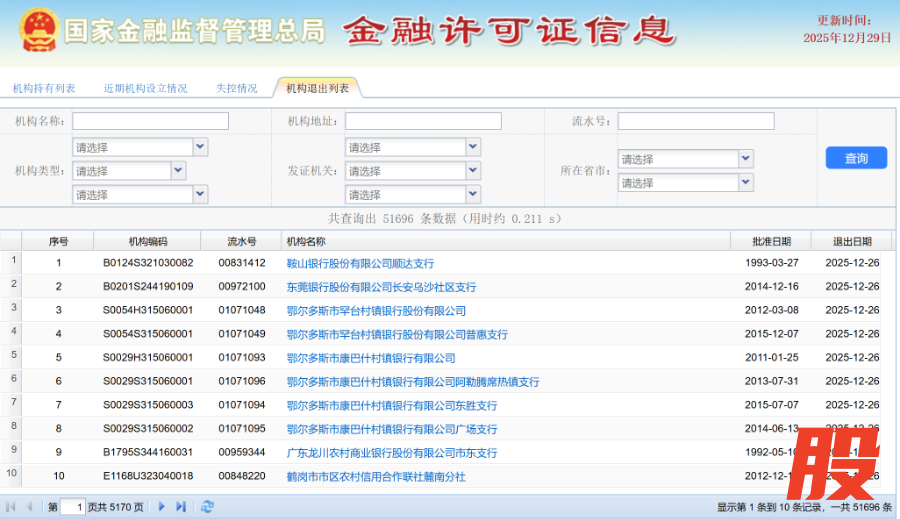Switch to the 机构持有列表 tab
The image size is (900, 519).
tap(44, 88)
